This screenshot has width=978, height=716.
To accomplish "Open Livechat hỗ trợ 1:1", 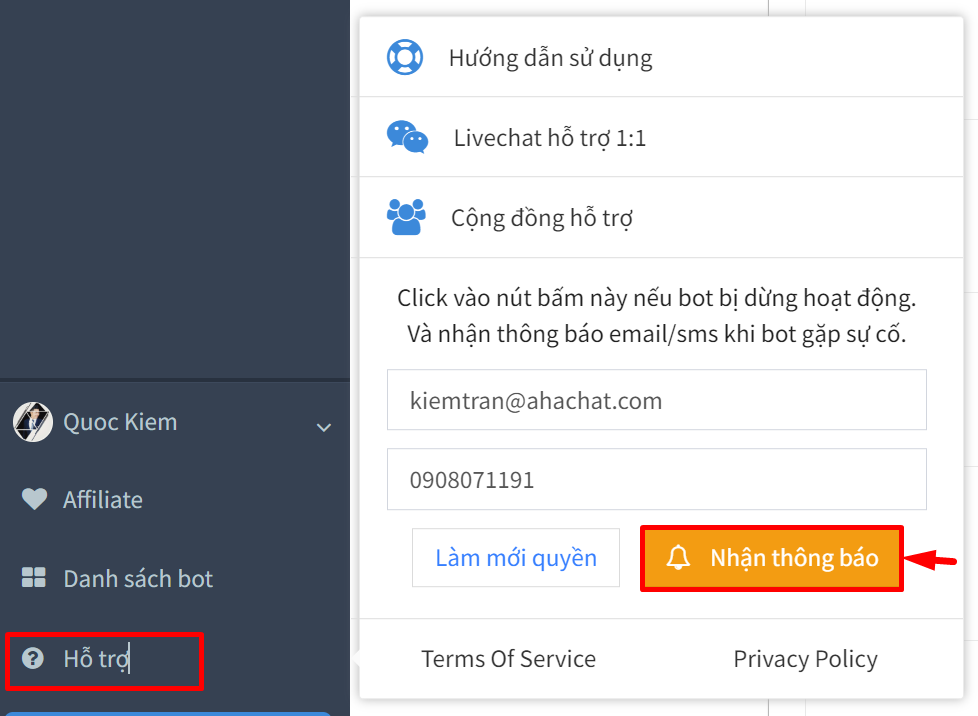I will 661,137.
